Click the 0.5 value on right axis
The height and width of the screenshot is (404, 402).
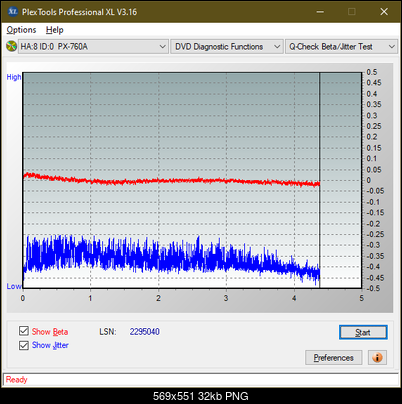pos(372,72)
